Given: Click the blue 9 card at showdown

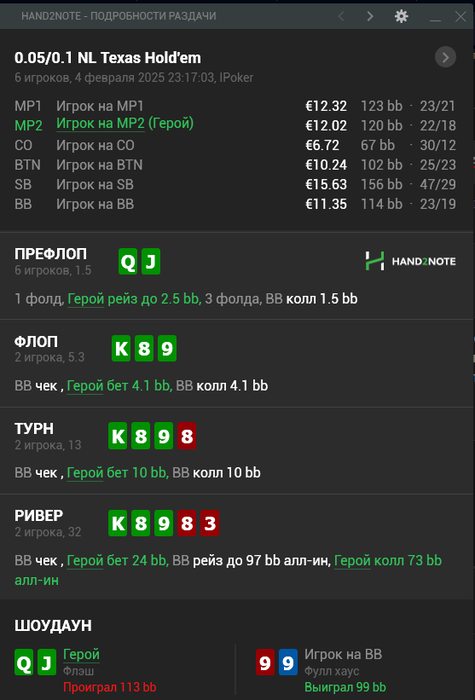Looking at the screenshot, I should pyautogui.click(x=288, y=662).
